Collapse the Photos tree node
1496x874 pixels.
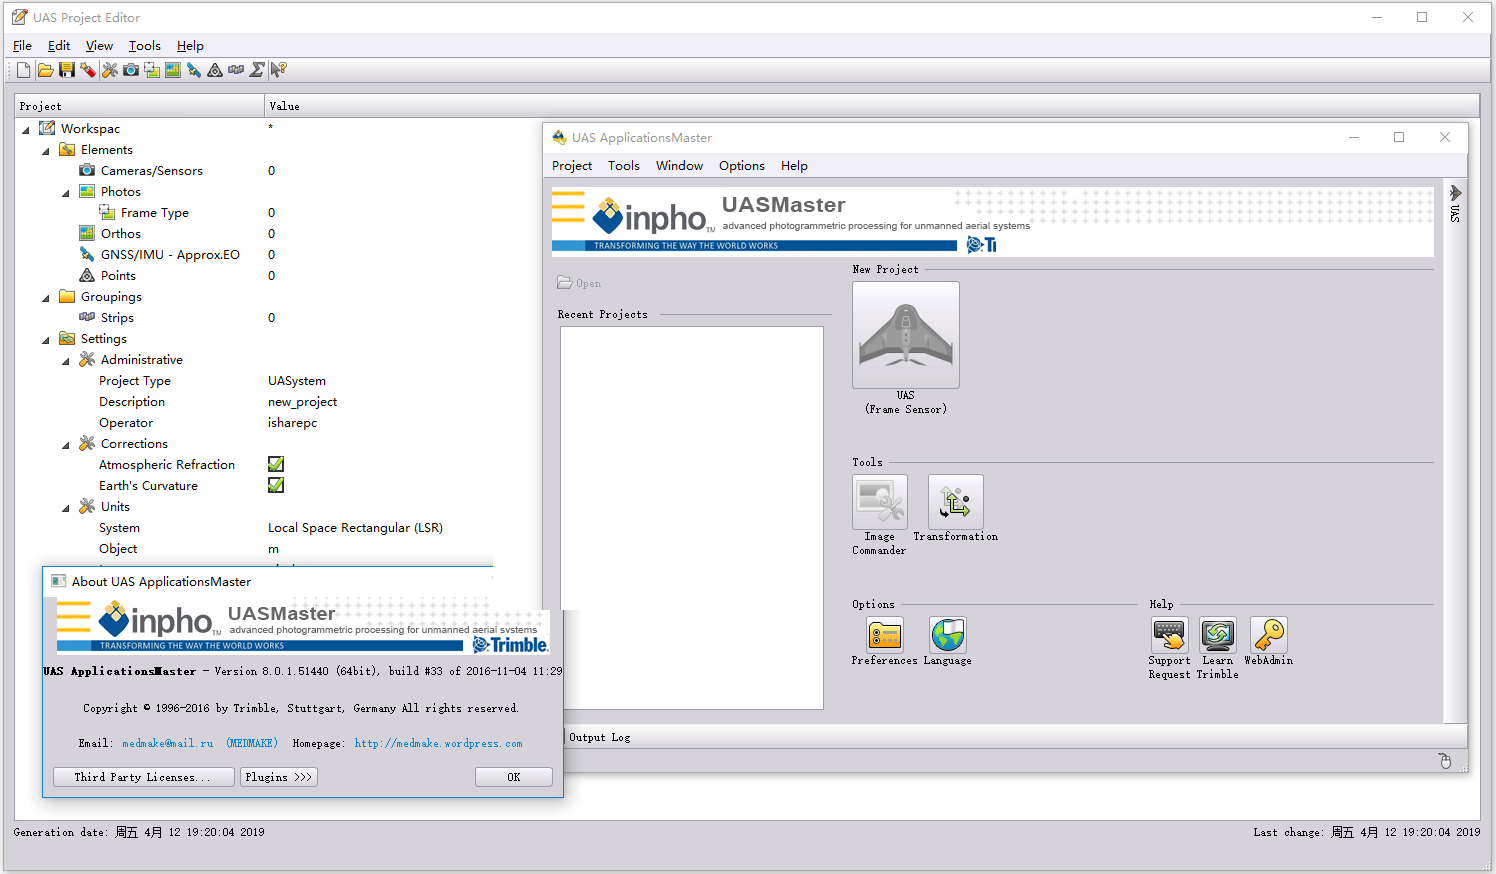click(66, 193)
